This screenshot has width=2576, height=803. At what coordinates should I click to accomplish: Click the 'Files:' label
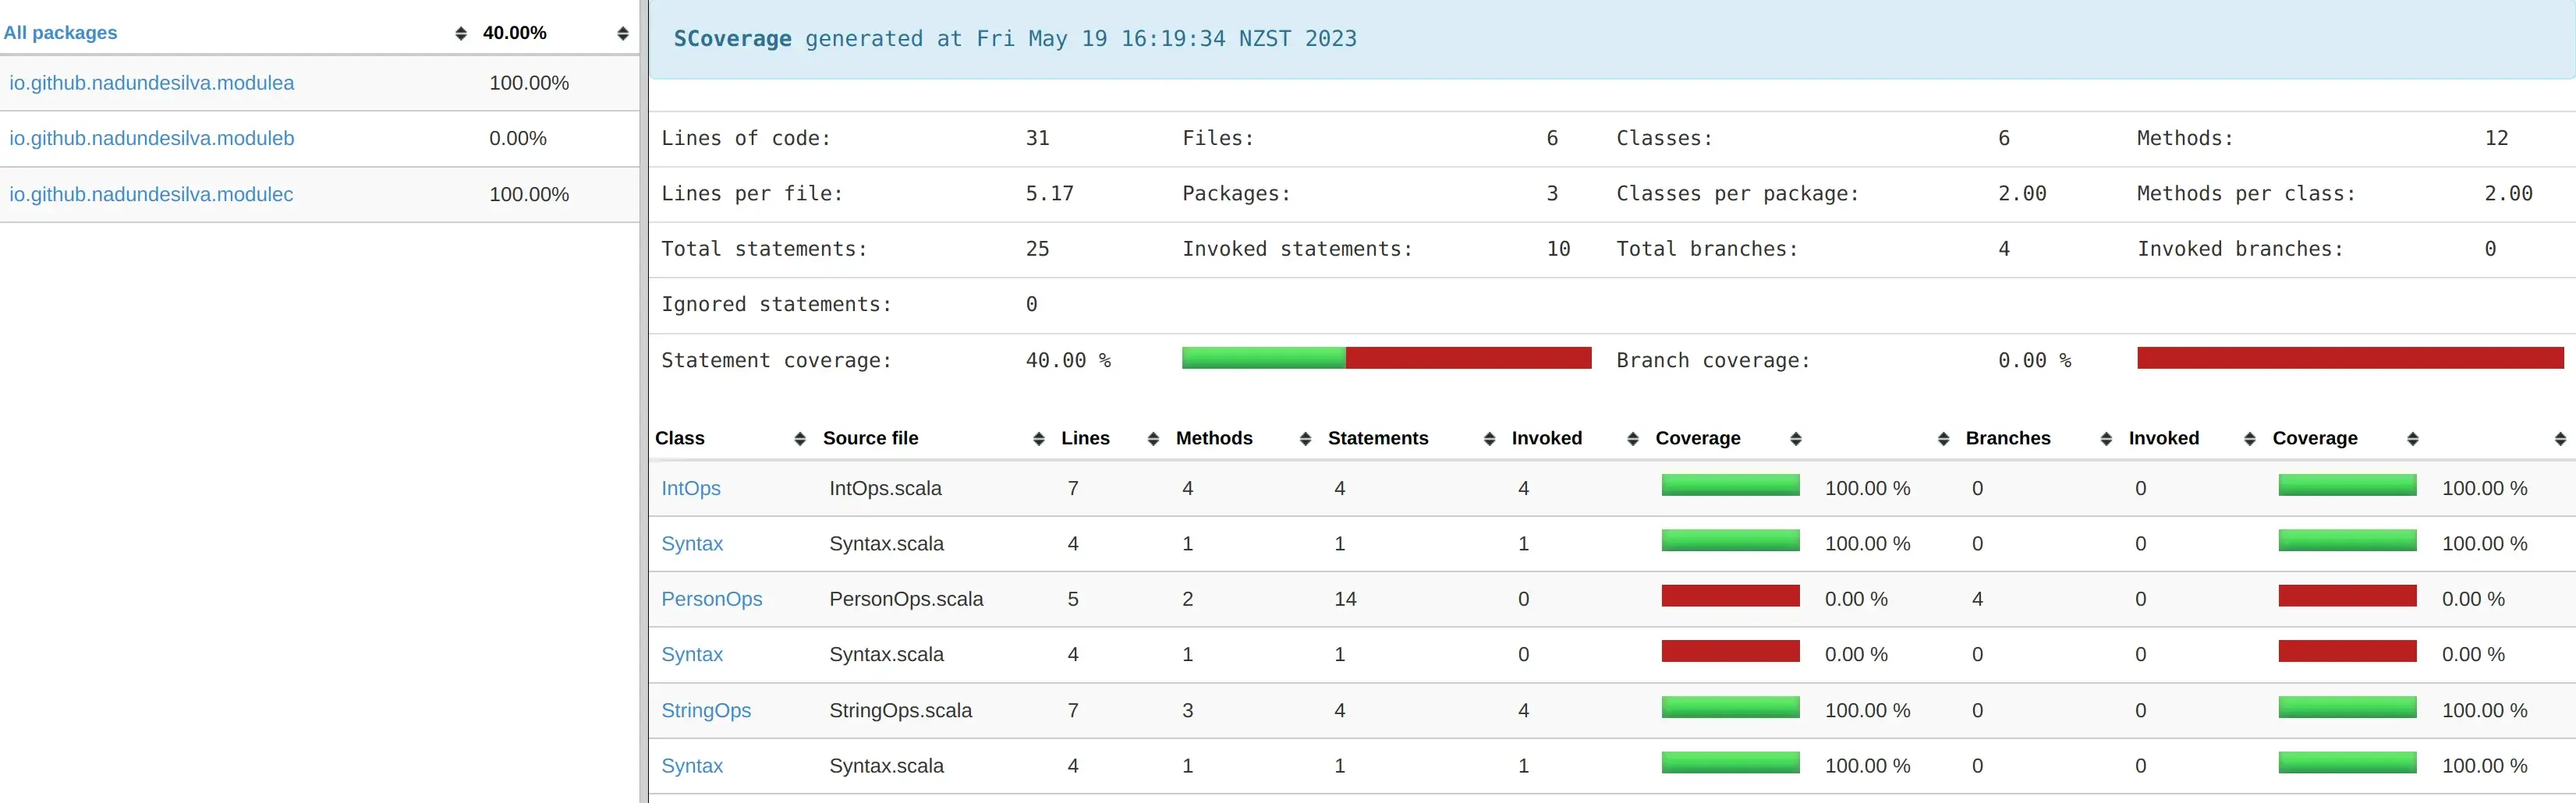point(1218,138)
